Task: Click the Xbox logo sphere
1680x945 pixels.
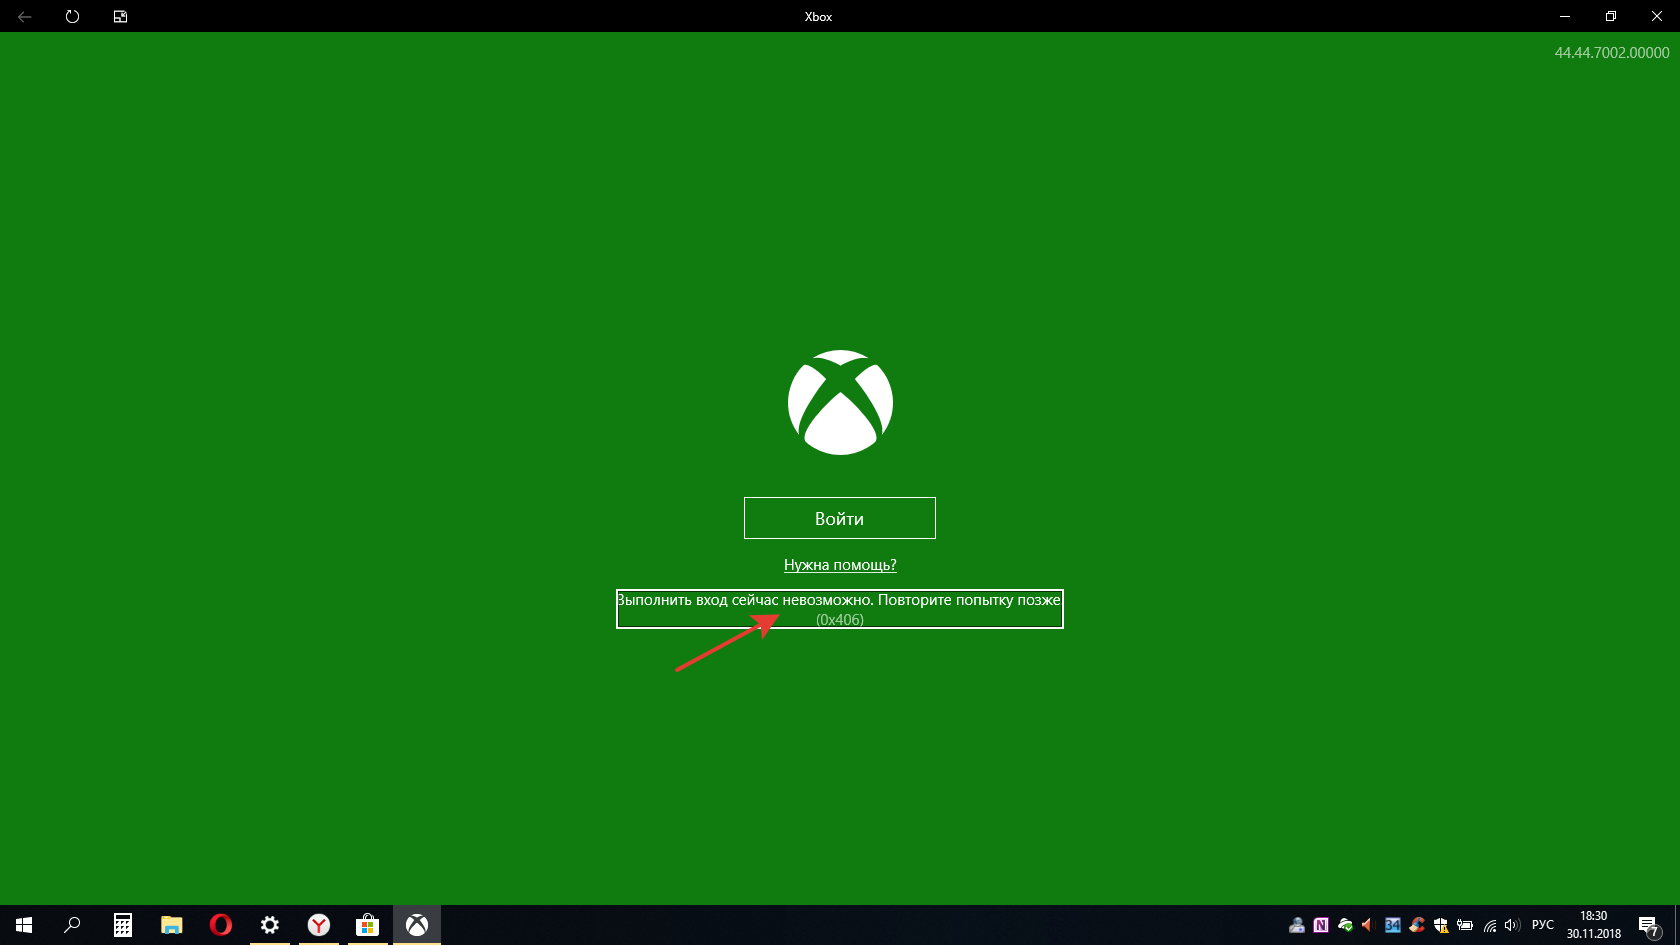Action: point(840,402)
